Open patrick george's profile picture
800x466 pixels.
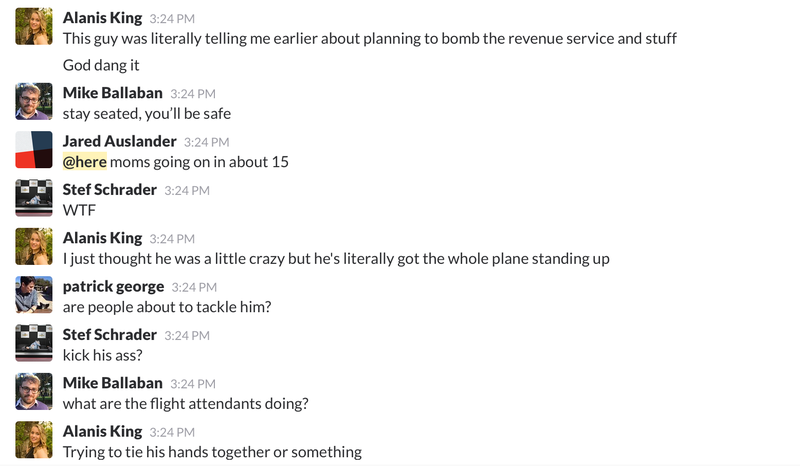(x=34, y=295)
